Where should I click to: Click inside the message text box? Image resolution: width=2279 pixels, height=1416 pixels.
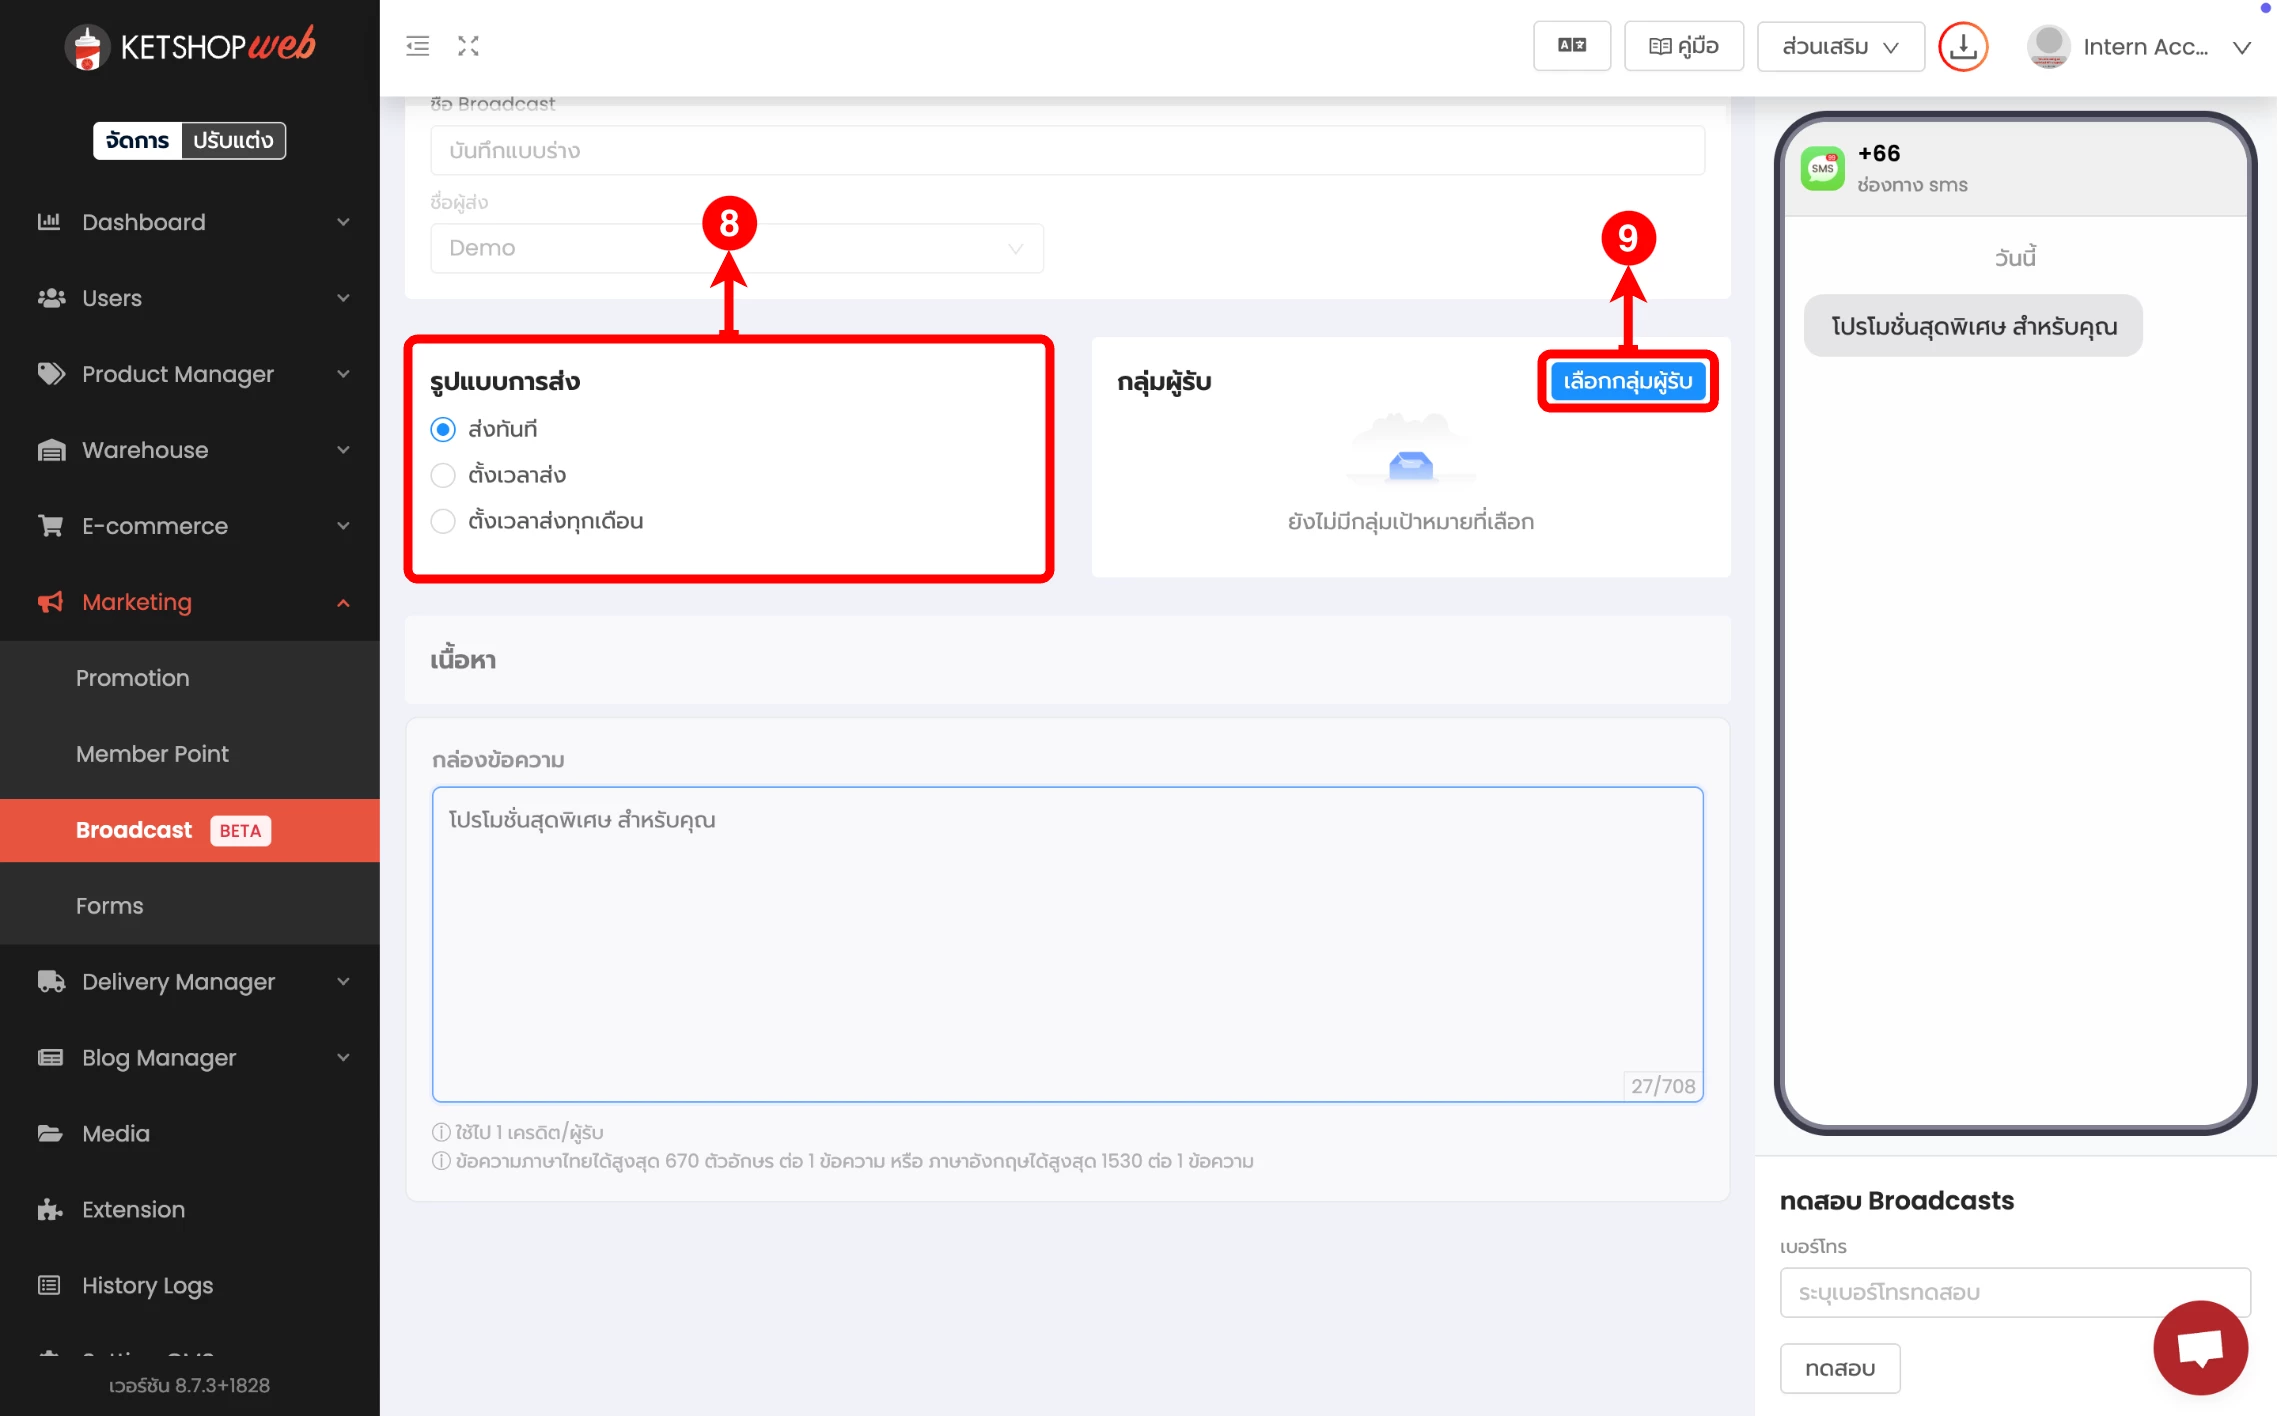1066,944
